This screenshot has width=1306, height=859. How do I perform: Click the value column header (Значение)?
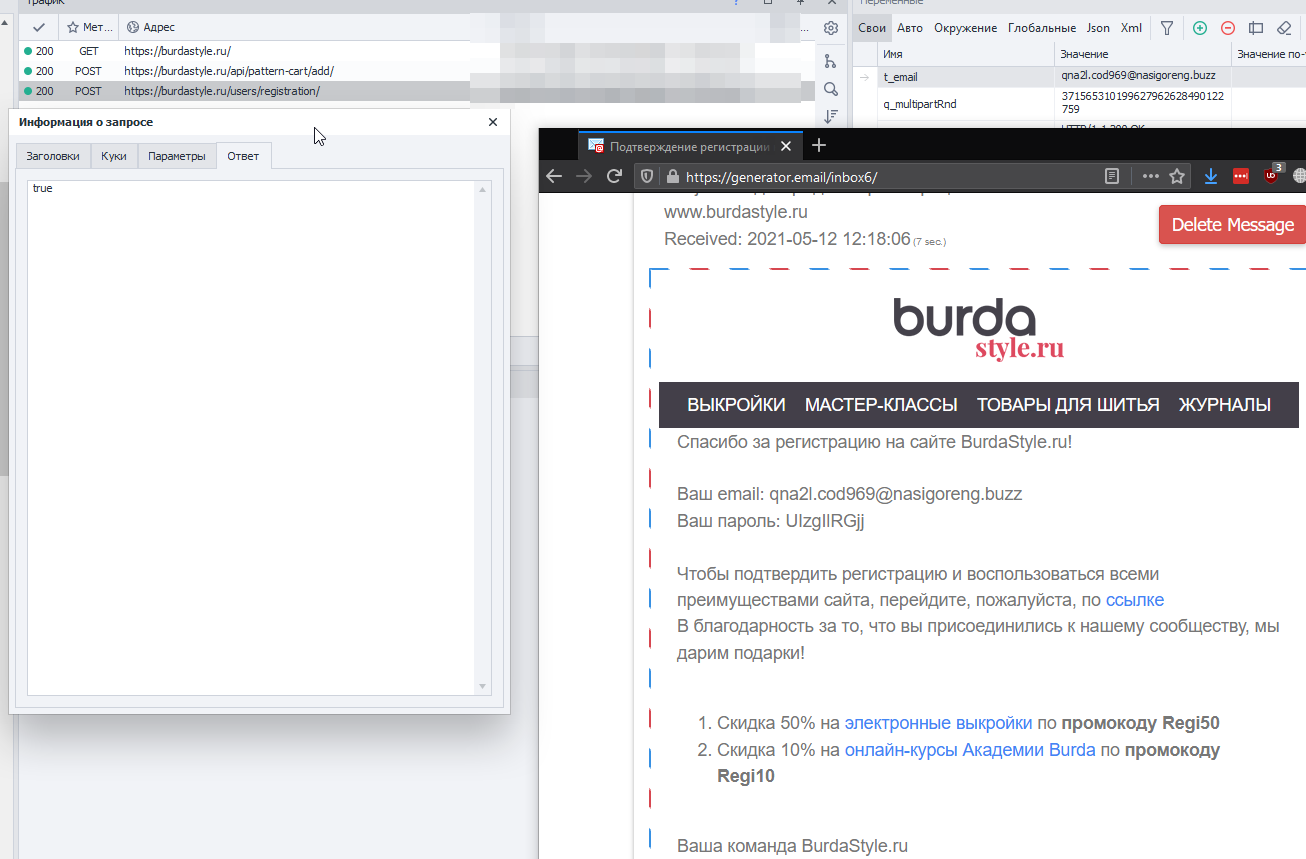tap(1143, 54)
